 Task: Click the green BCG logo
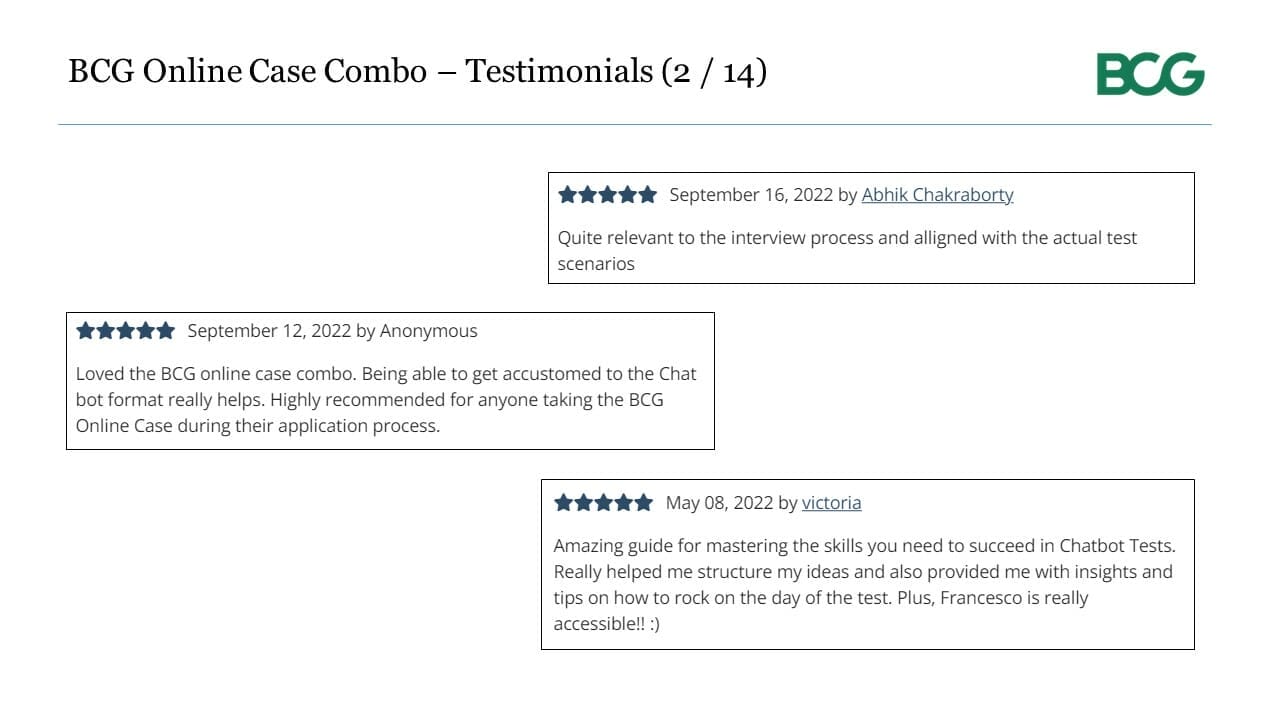1150,74
